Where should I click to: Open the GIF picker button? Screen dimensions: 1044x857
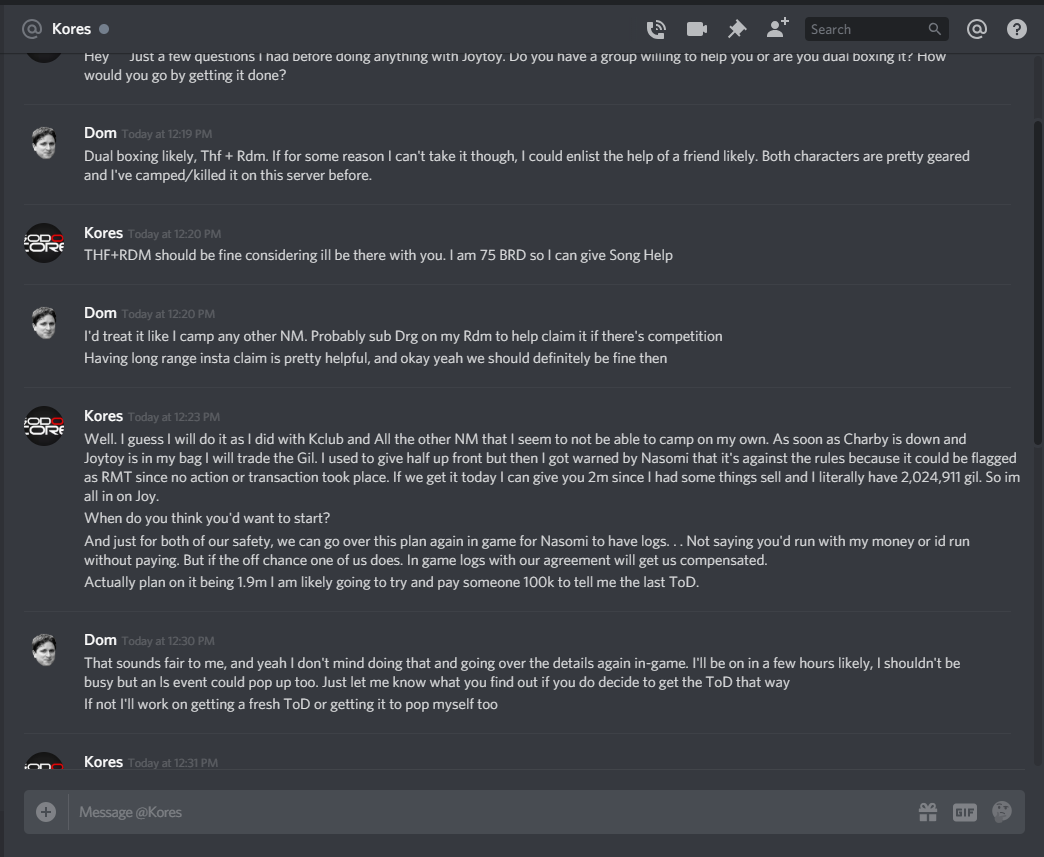tap(965, 812)
